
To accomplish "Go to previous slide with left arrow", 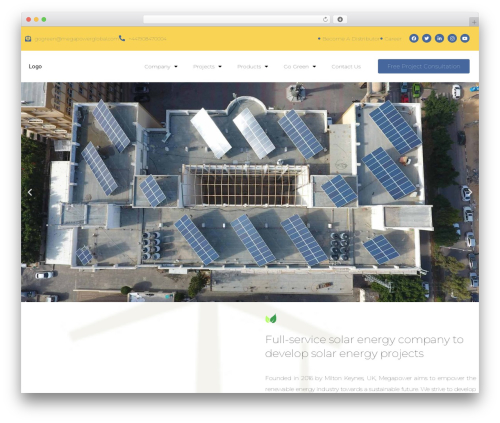I will pos(30,192).
